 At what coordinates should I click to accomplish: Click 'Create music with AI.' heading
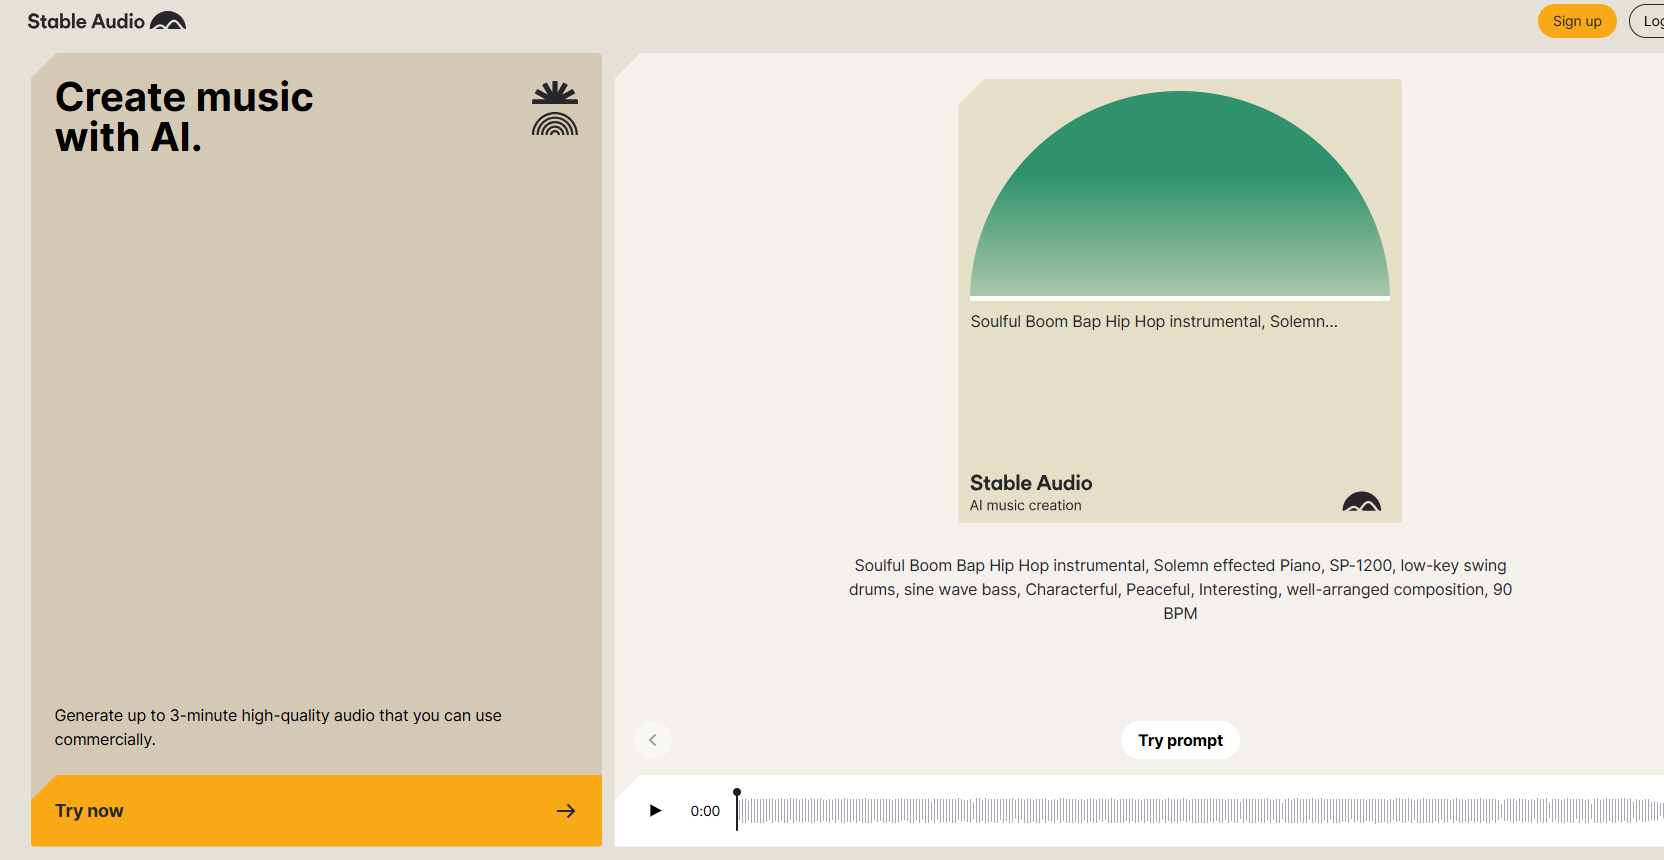coord(184,117)
